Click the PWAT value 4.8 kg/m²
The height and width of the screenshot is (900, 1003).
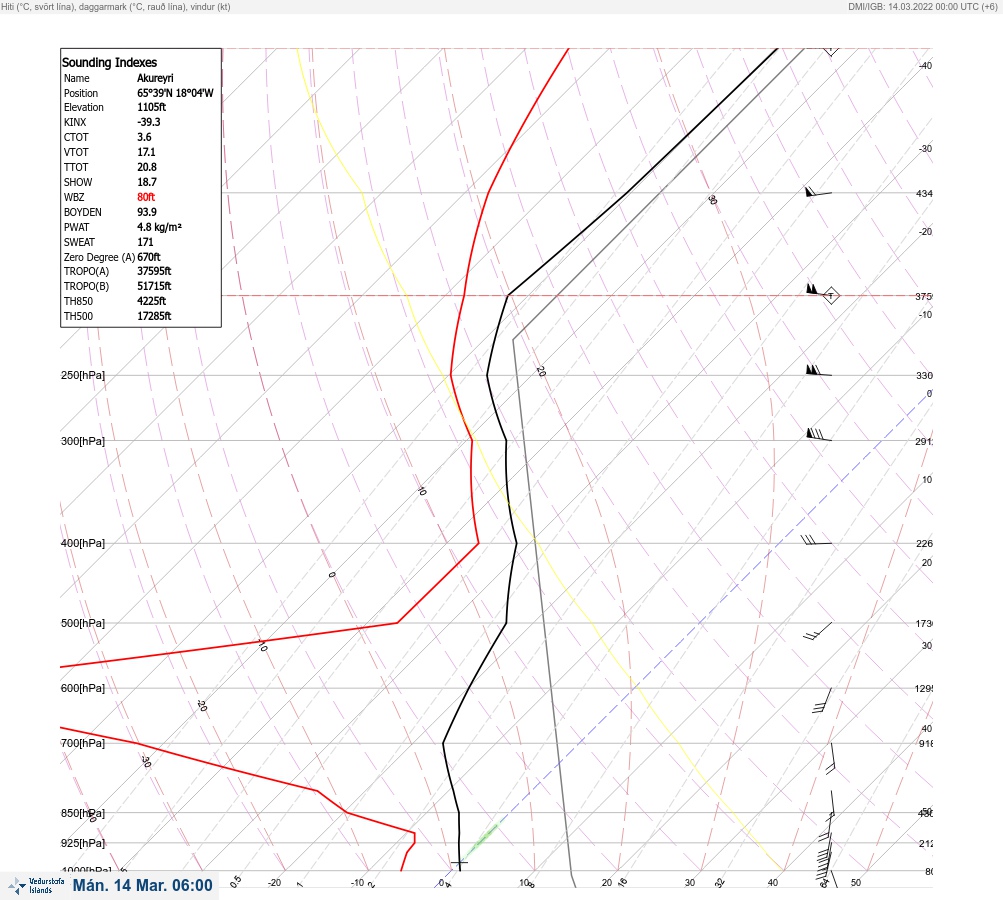[159, 227]
